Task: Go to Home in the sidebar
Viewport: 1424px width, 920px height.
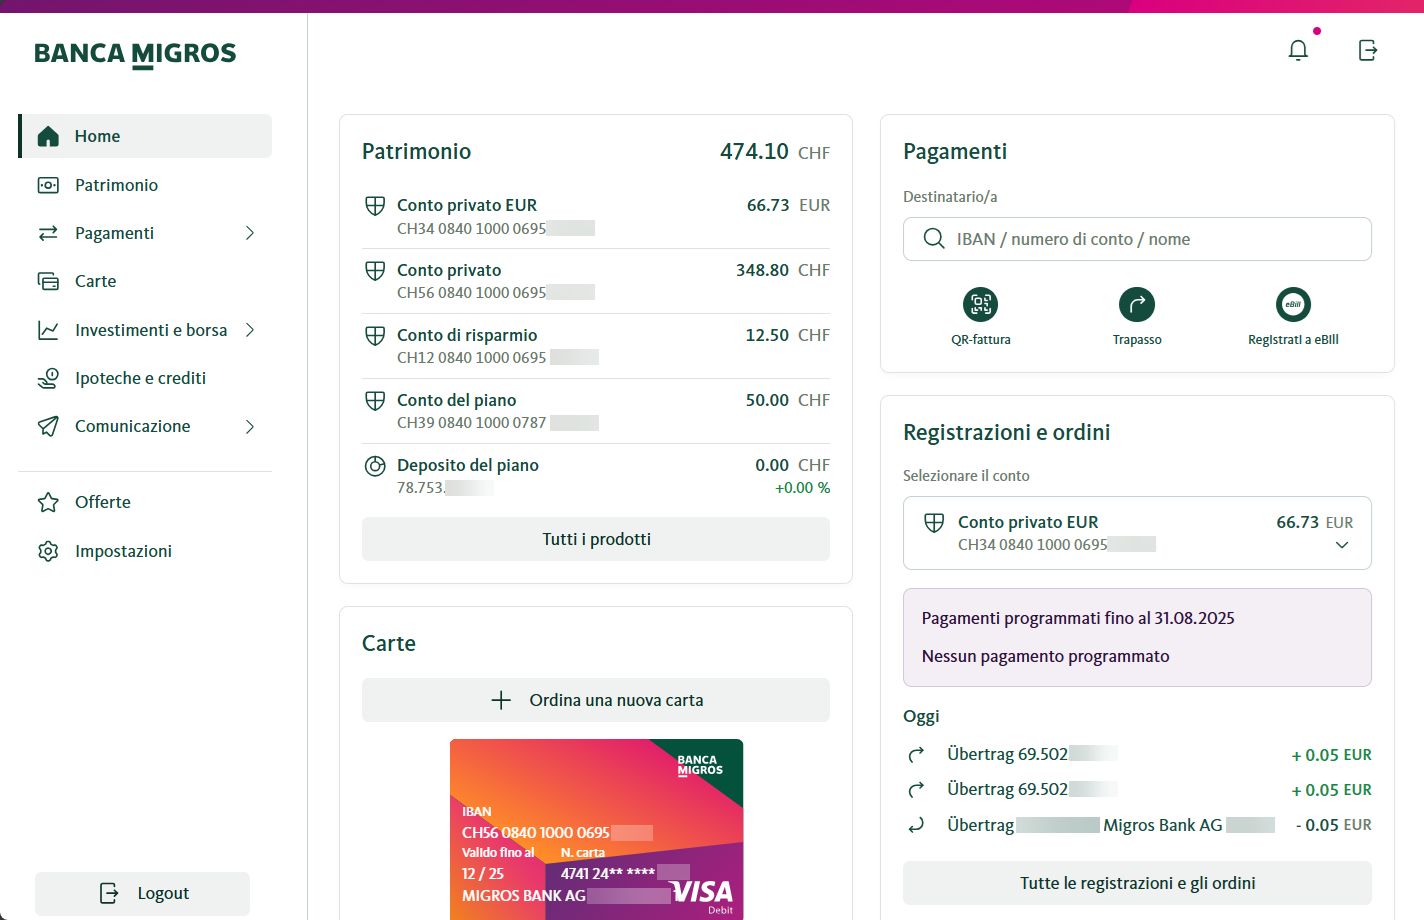Action: [x=146, y=136]
